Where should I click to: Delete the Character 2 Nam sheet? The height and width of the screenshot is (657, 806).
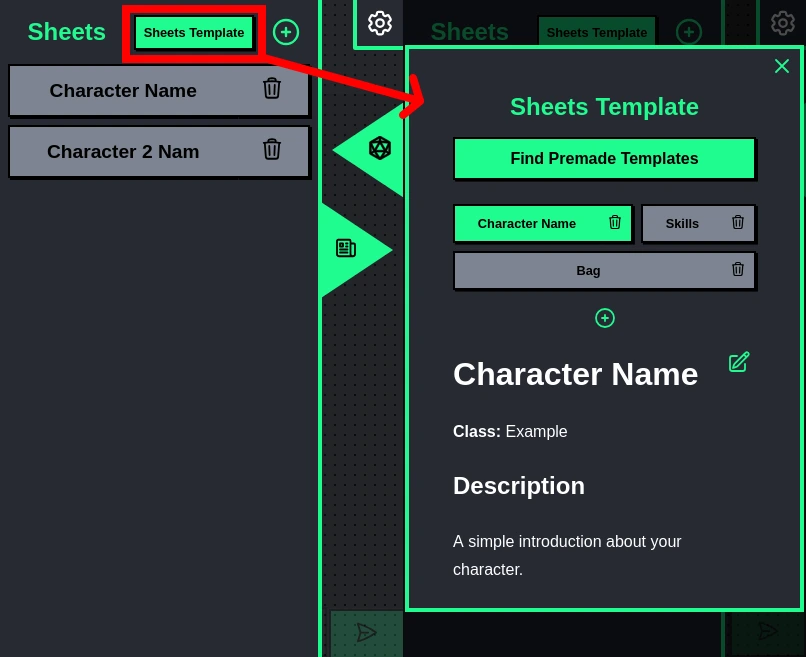[x=272, y=150]
